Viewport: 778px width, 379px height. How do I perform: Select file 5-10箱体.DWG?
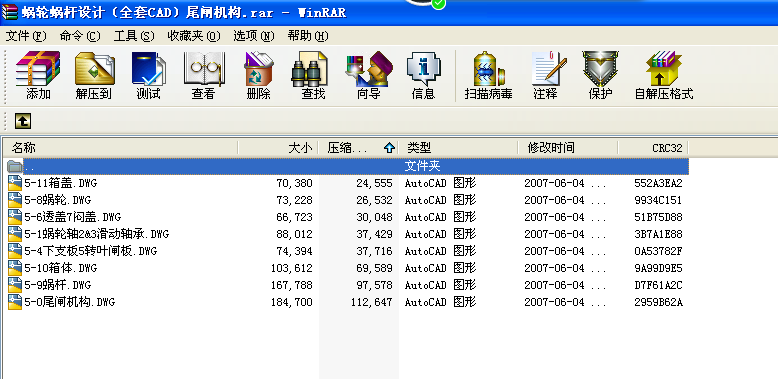pyautogui.click(x=61, y=268)
